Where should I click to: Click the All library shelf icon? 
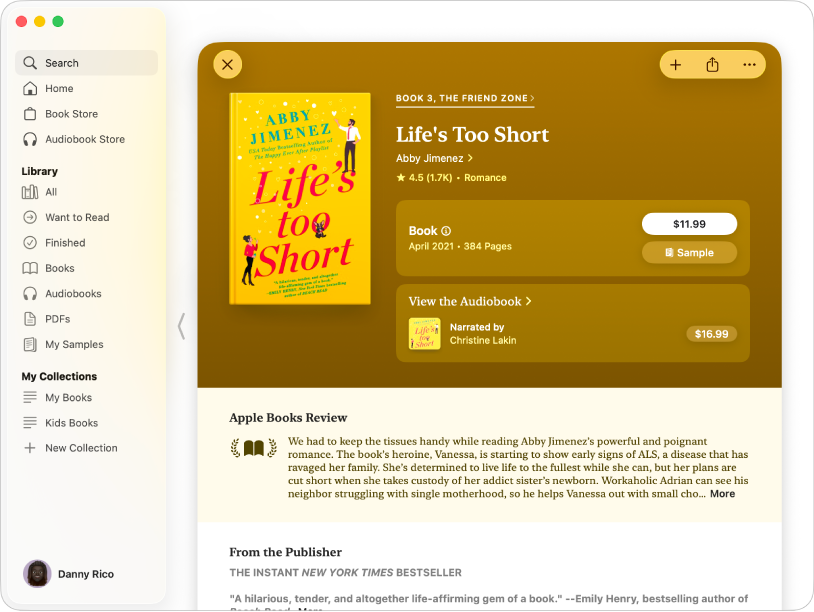30,192
